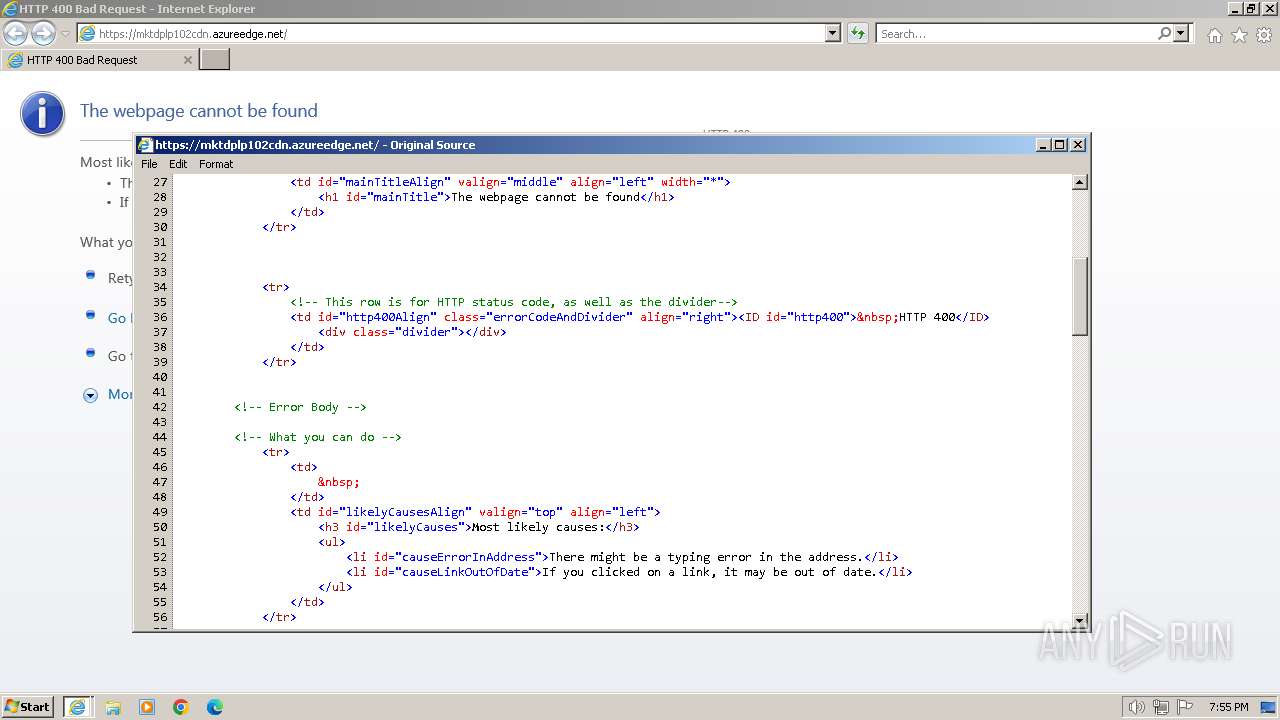
Task: Click the 'What you can do' comment line
Action: 318,437
